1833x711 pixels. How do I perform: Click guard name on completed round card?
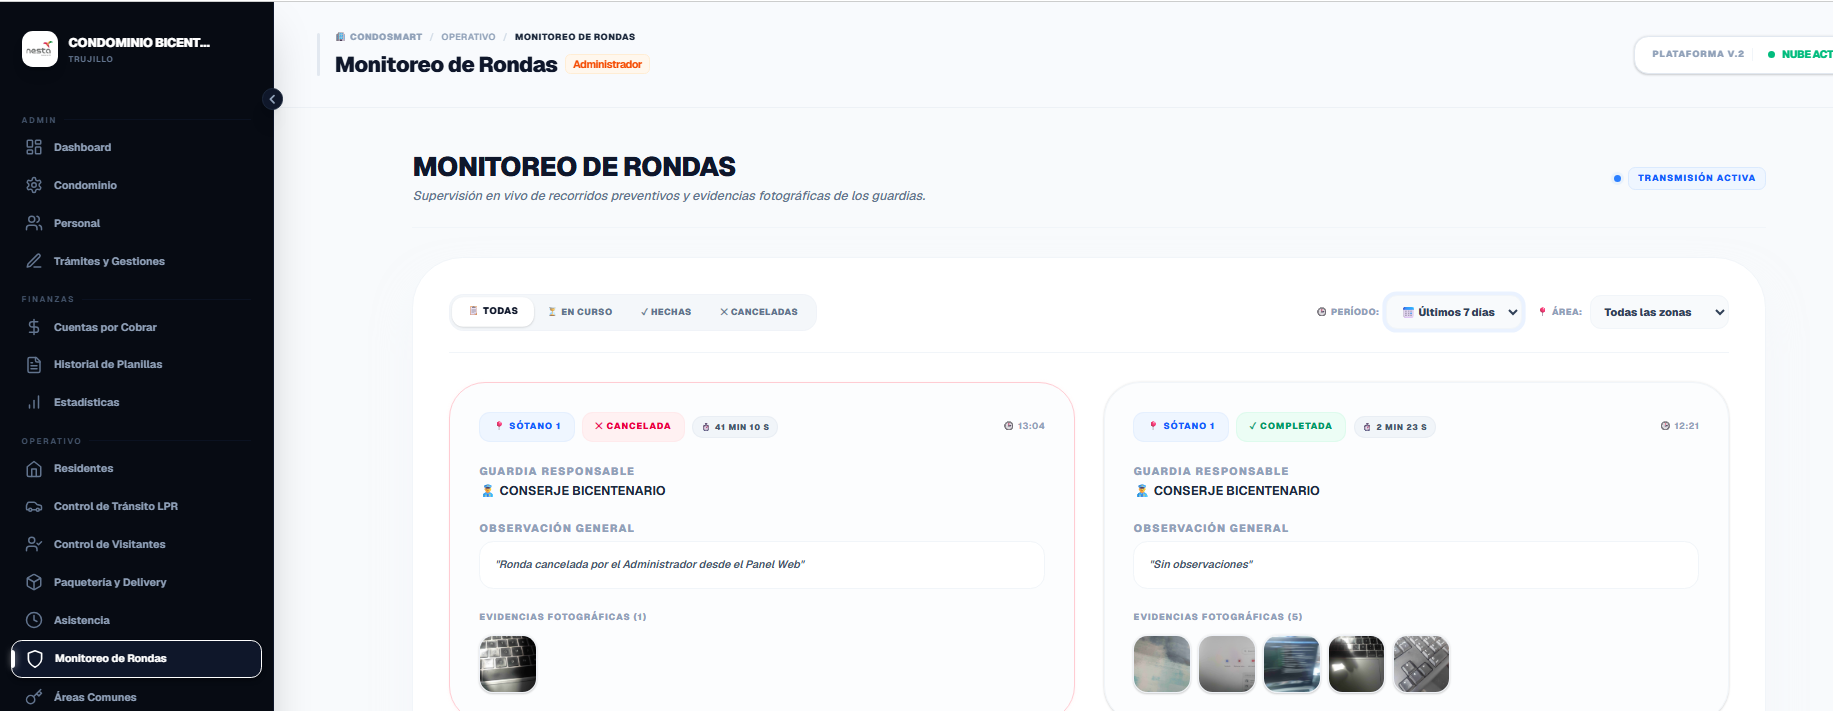click(x=1236, y=491)
